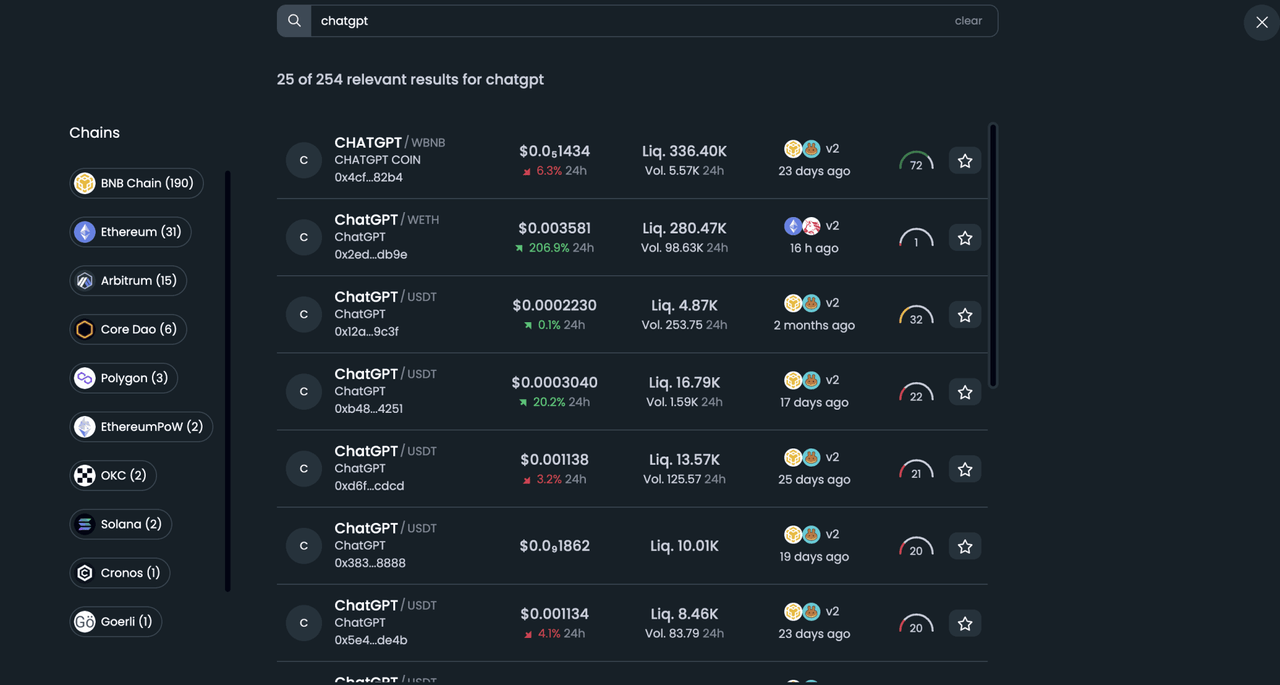Choose the Solana (2) chain filter

tap(120, 524)
